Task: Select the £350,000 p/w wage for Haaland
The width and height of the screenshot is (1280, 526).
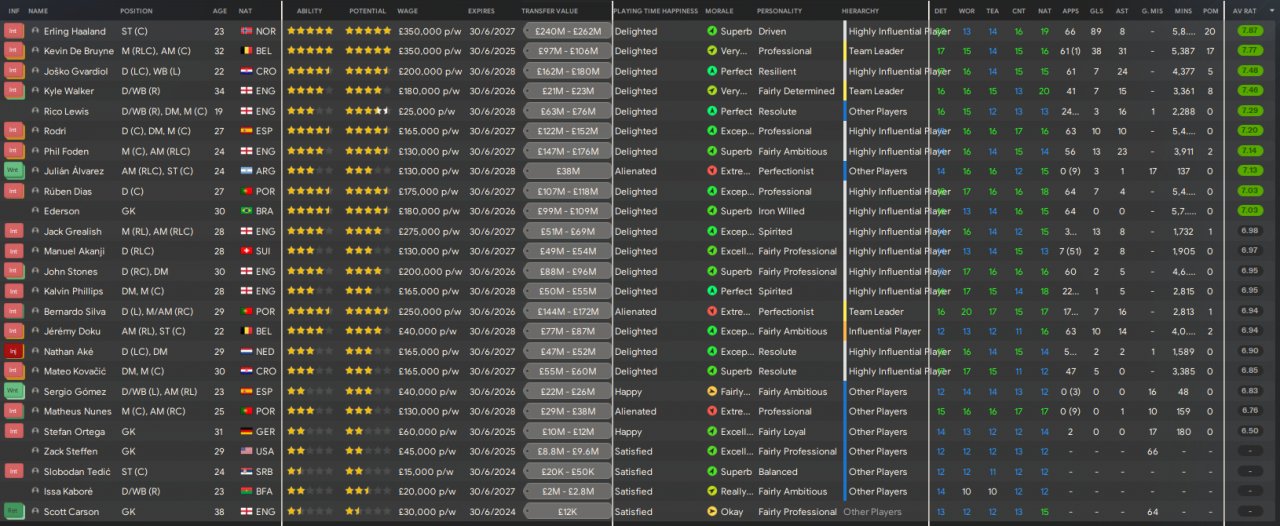Action: coord(430,31)
